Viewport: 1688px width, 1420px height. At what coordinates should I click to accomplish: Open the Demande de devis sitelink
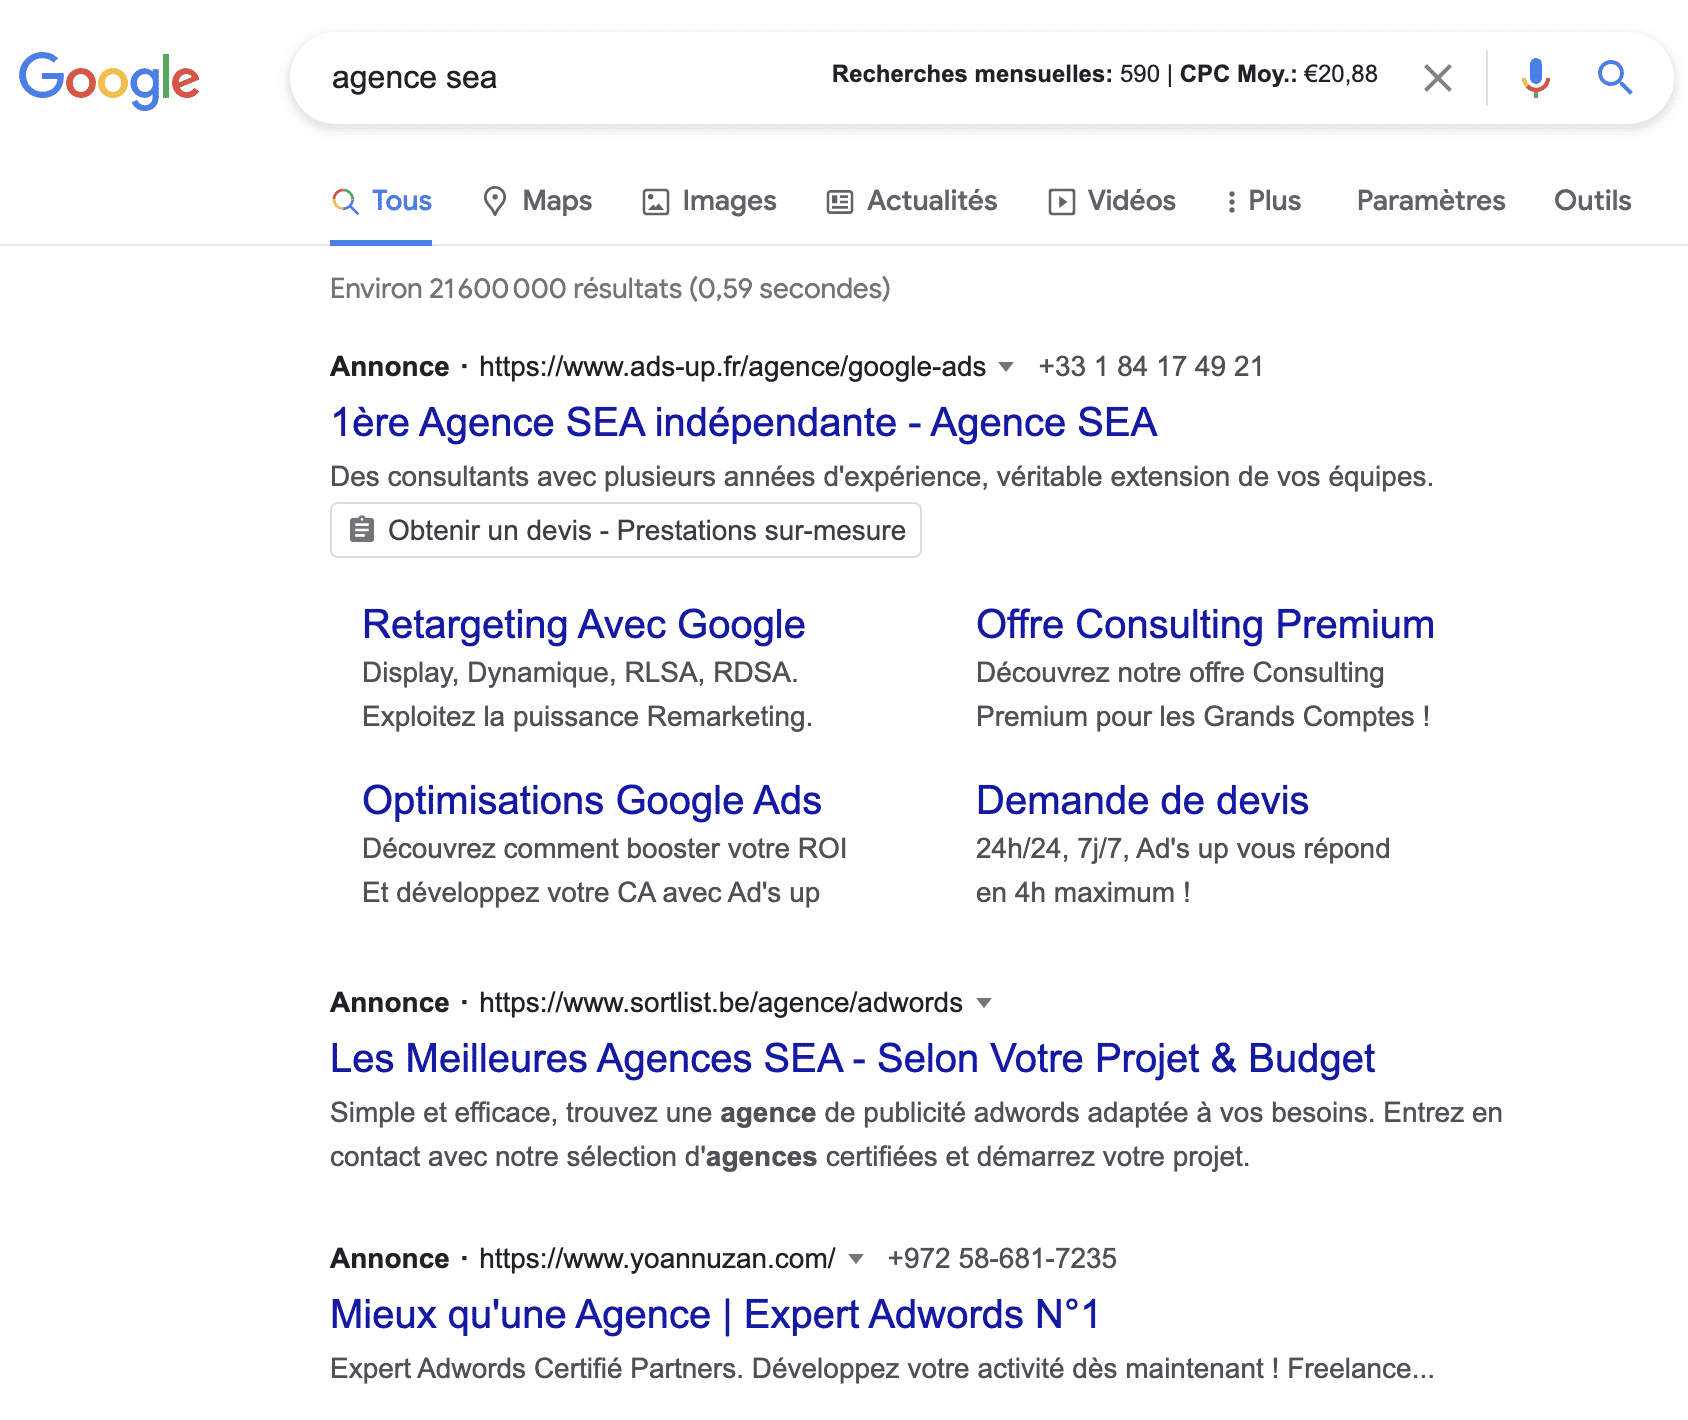point(1141,800)
